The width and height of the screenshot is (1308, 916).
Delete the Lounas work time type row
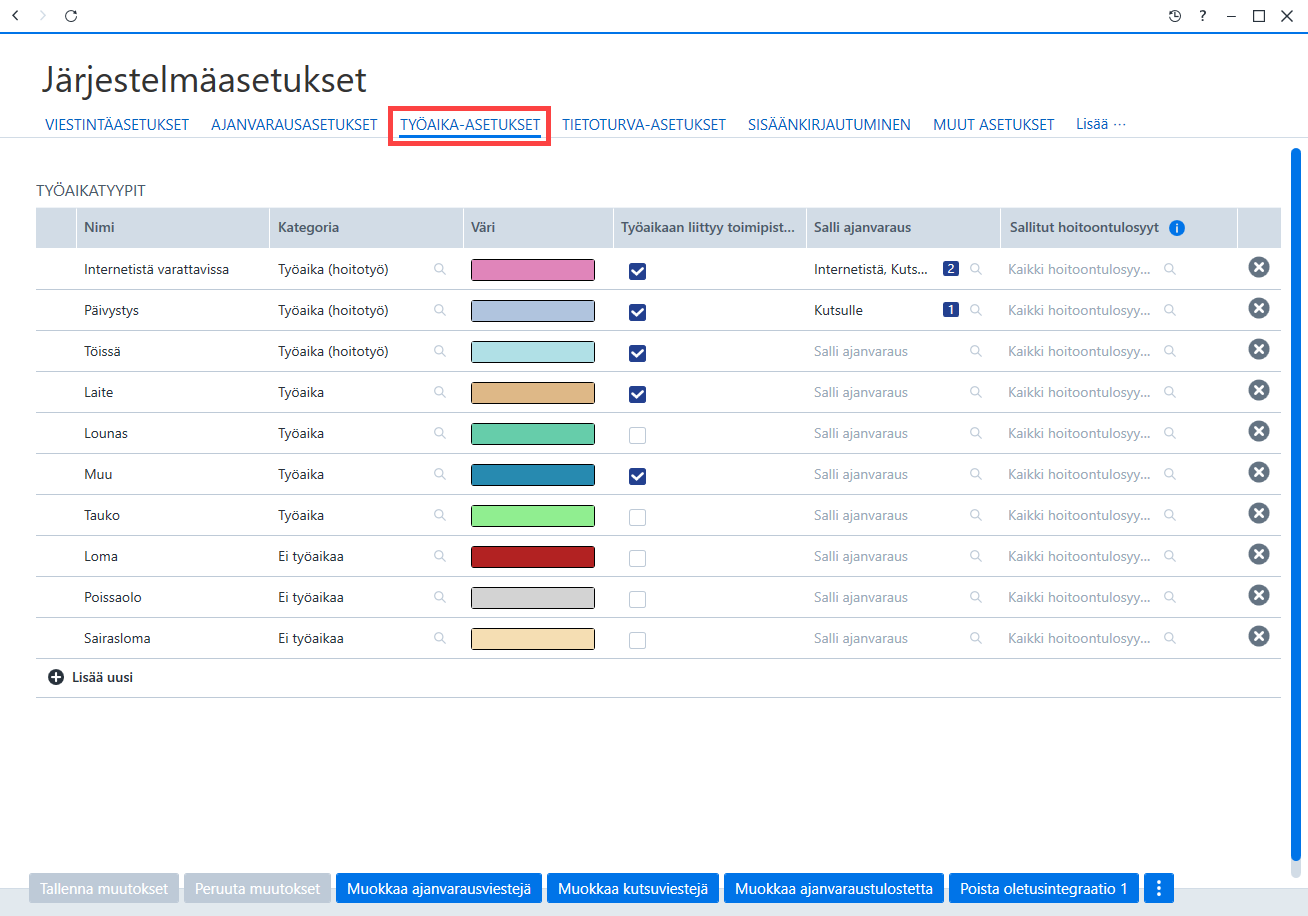click(x=1259, y=431)
